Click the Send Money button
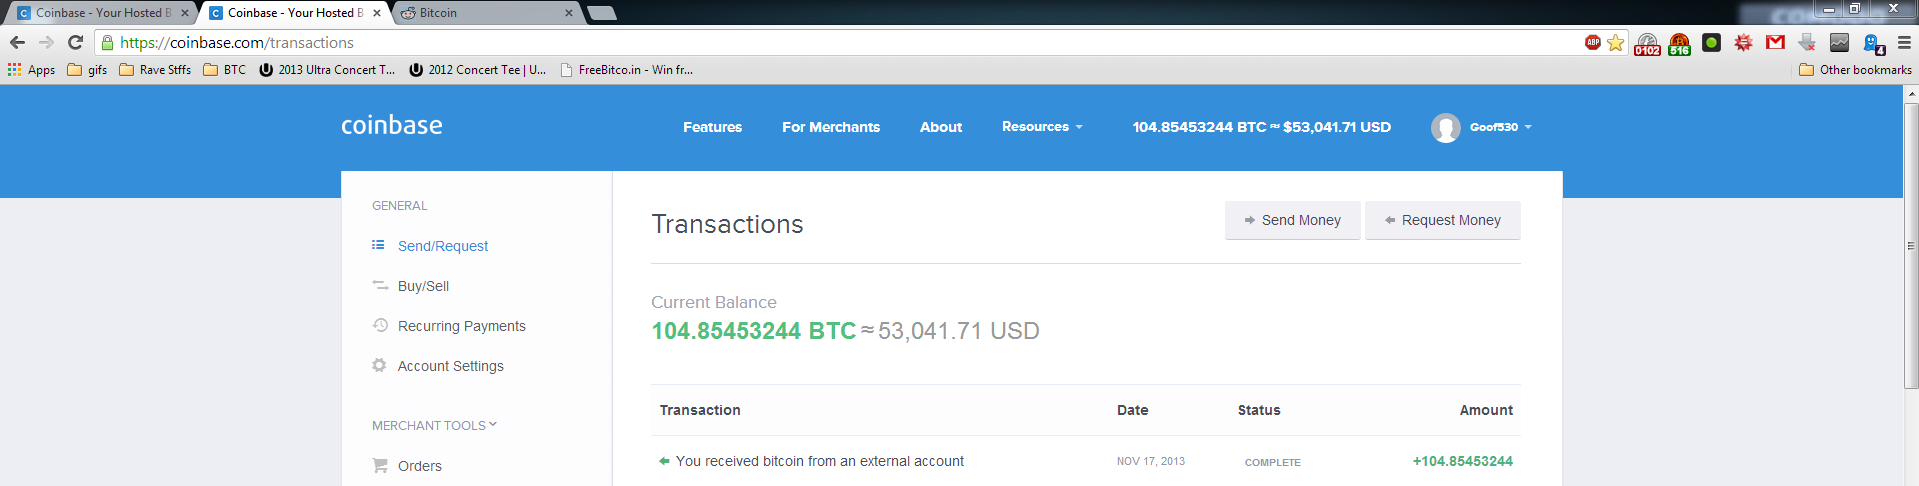The image size is (1919, 486). coord(1292,220)
